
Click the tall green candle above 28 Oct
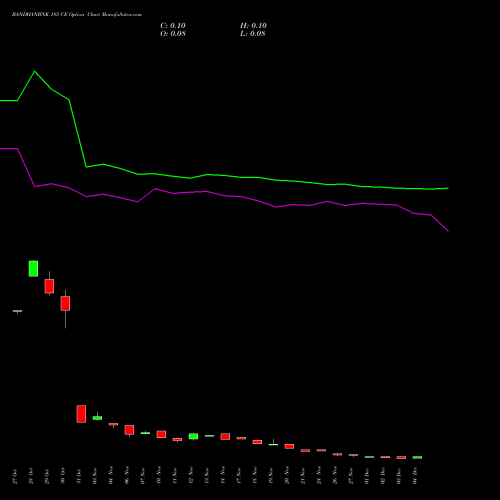(33, 269)
